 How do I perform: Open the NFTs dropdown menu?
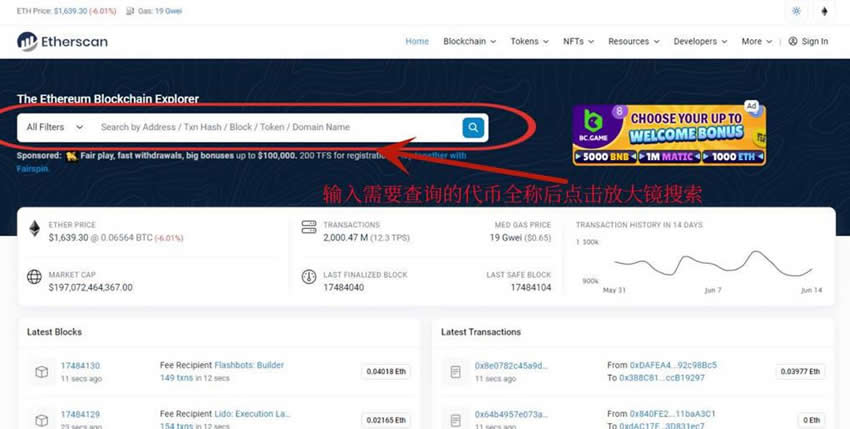pos(578,41)
